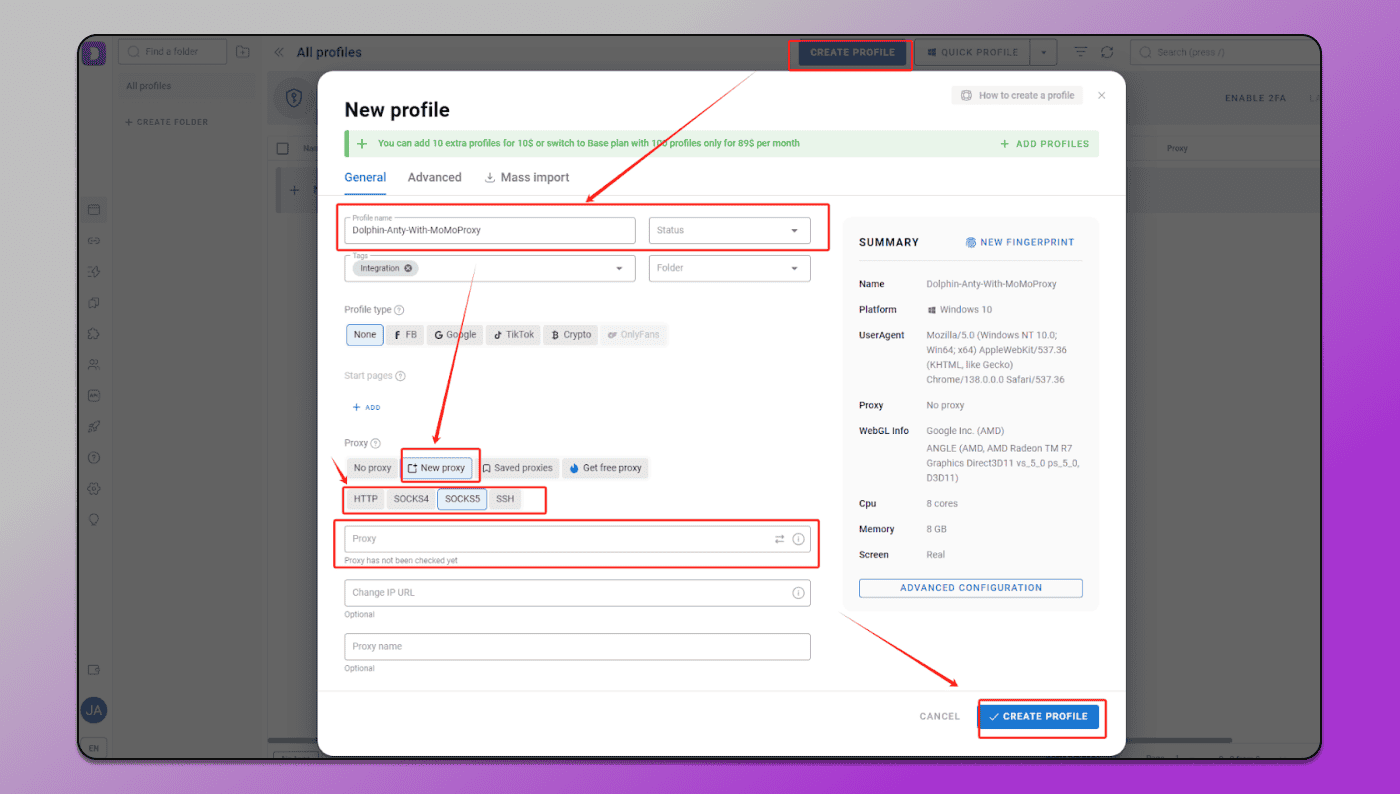
Task: Select the SOCKS4 proxy type
Action: (411, 499)
